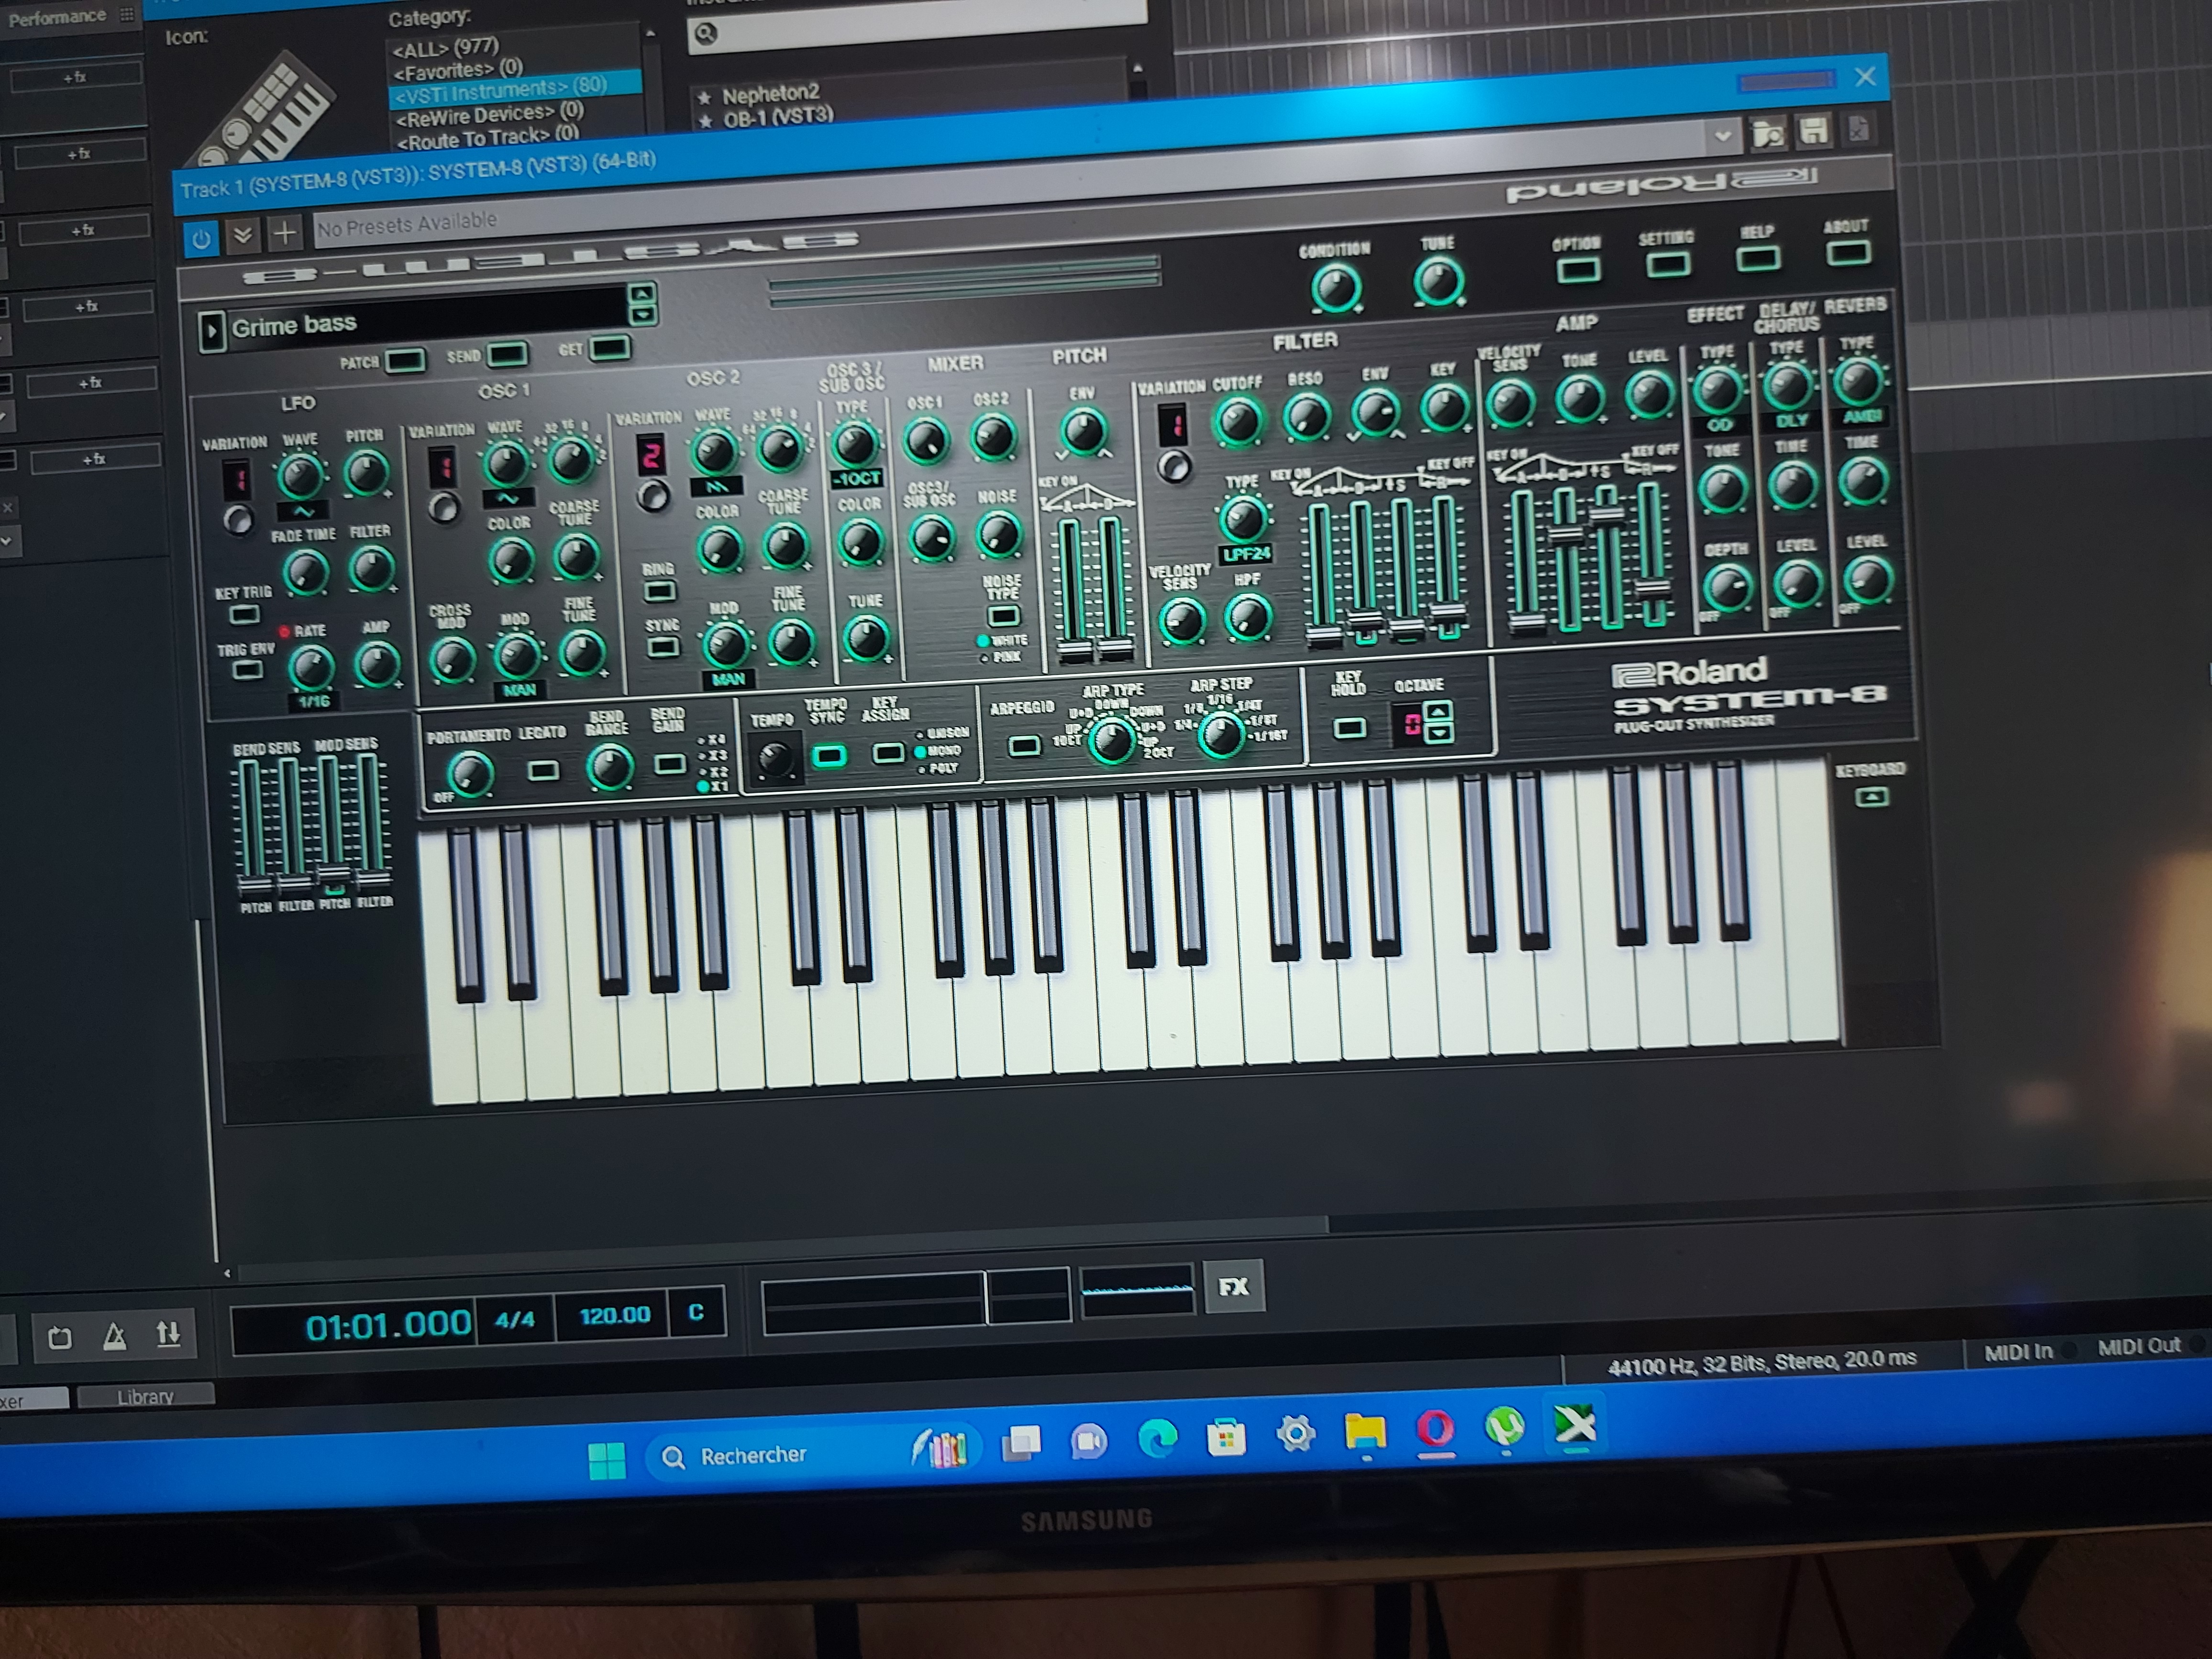
Task: Open the ABOUT menu button
Action: tap(1847, 253)
